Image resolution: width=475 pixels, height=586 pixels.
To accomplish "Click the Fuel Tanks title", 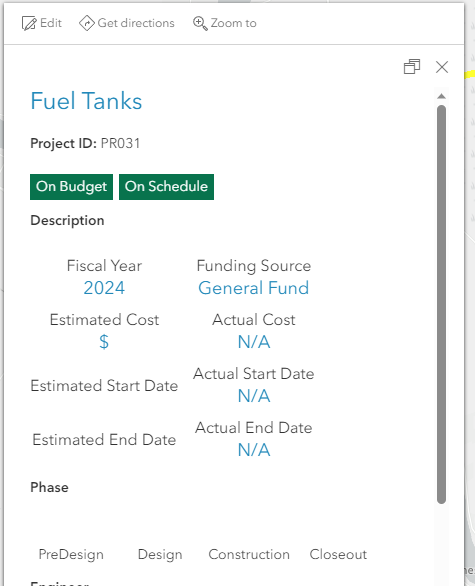I will tap(86, 101).
